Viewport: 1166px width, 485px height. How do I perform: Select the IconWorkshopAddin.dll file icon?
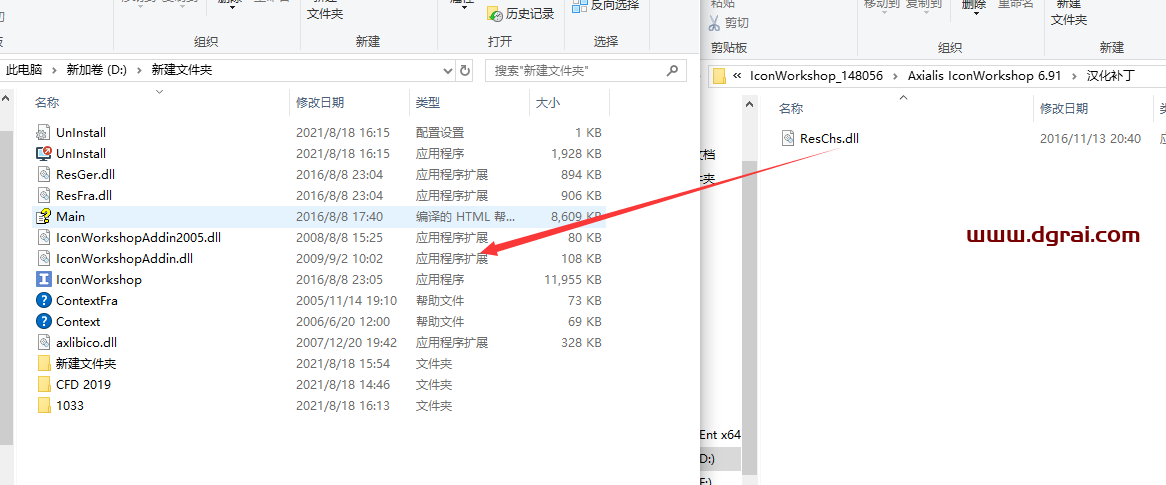coord(43,259)
